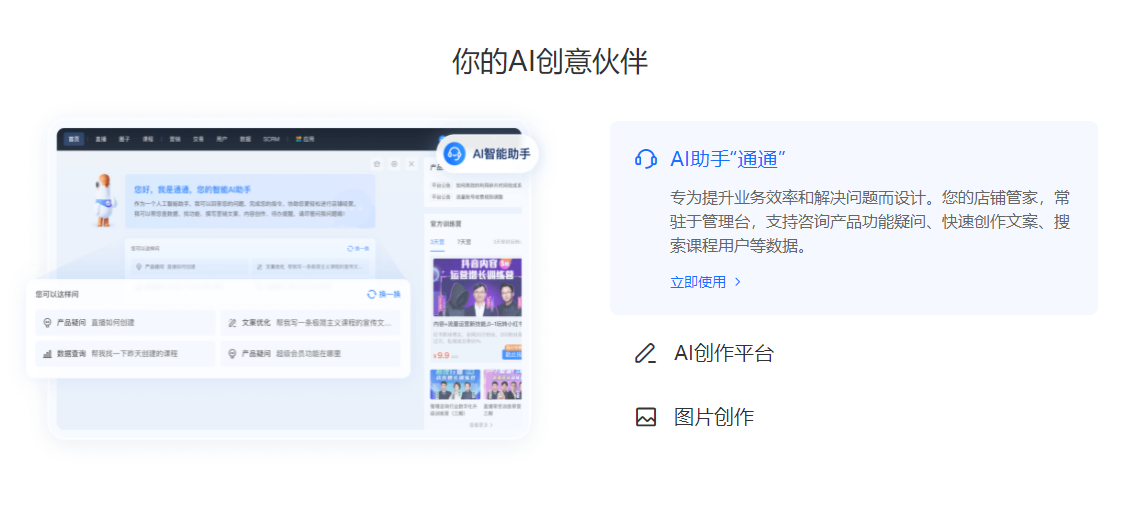Open the SCRM menu in top navbar

[271, 139]
